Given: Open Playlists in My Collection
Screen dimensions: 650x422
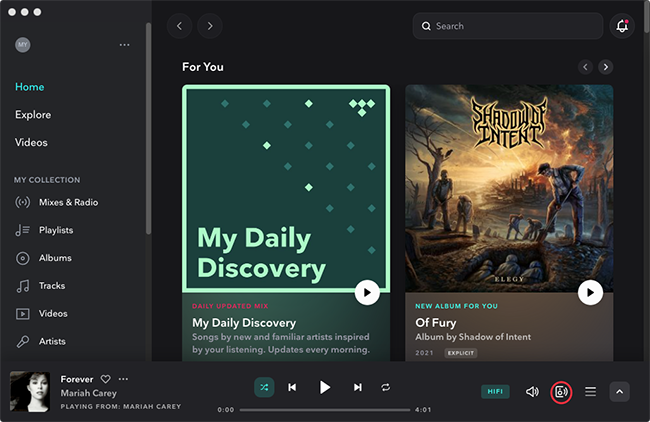Looking at the screenshot, I should [x=56, y=230].
